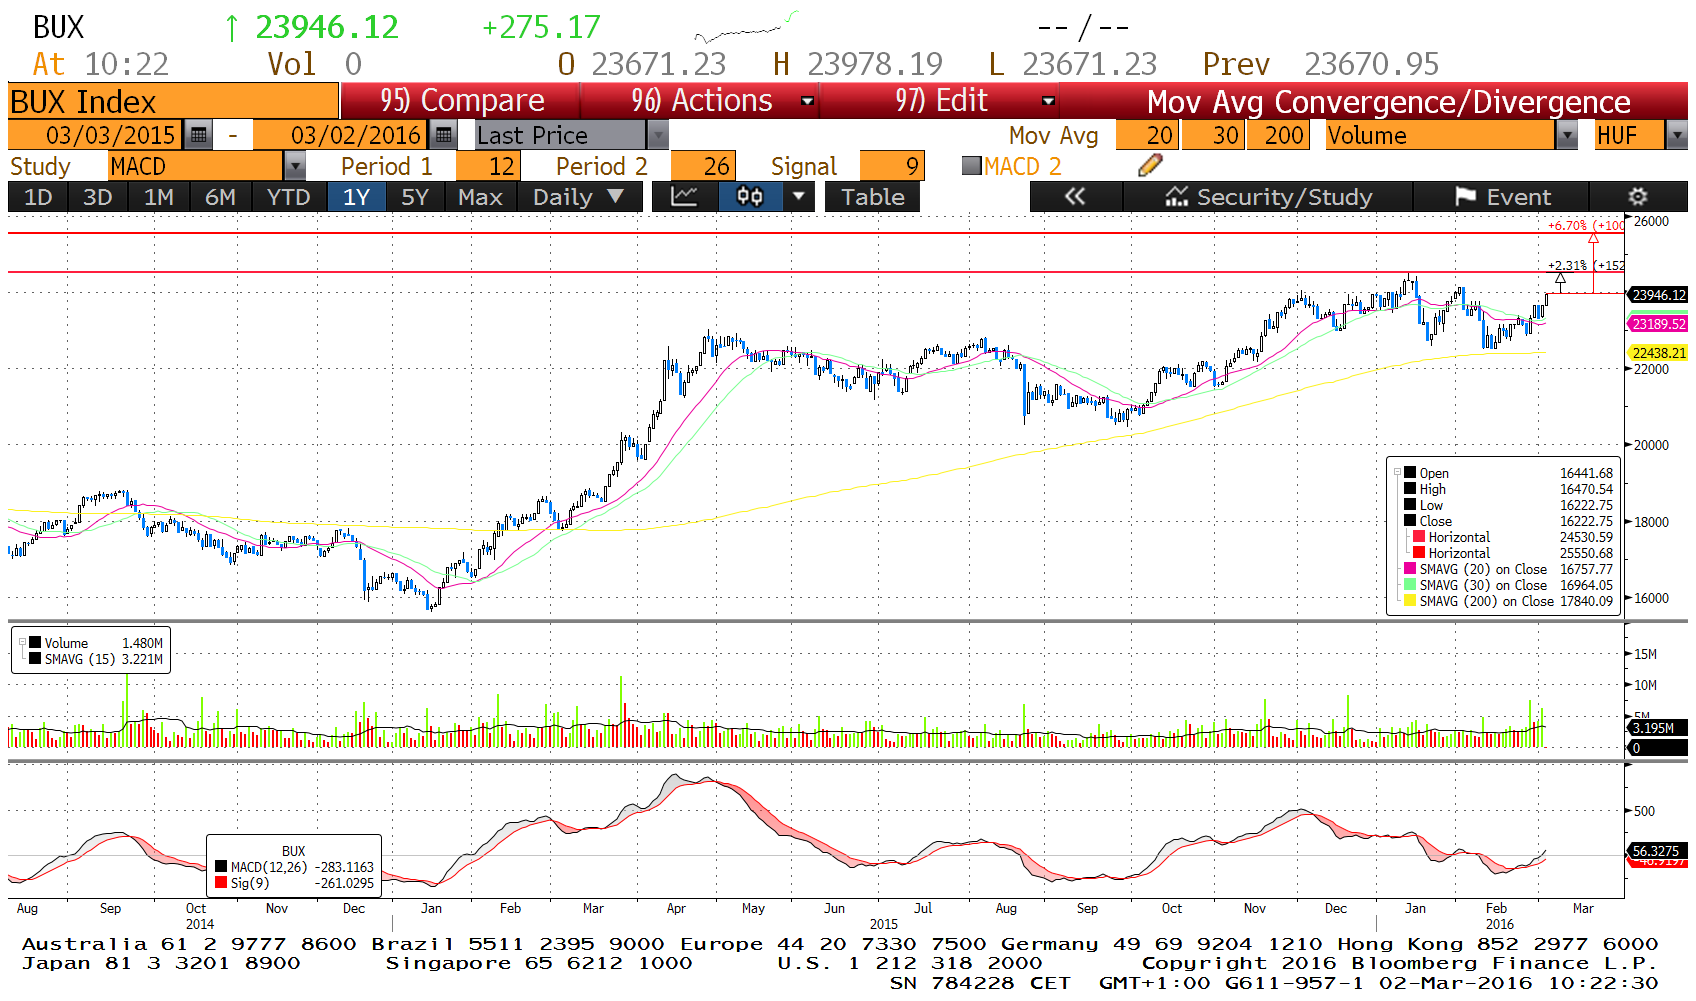
Task: Select the 1D range tab
Action: (x=38, y=197)
